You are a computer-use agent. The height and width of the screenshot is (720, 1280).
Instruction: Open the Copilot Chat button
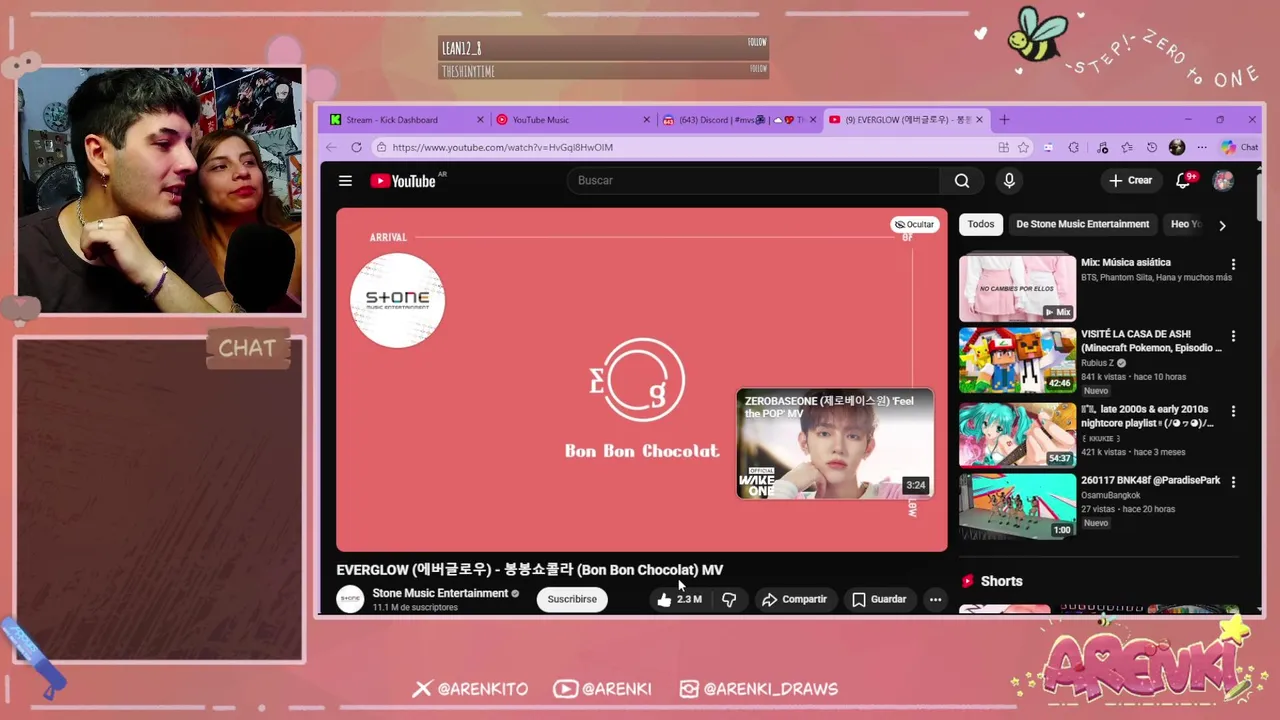[x=1239, y=147]
